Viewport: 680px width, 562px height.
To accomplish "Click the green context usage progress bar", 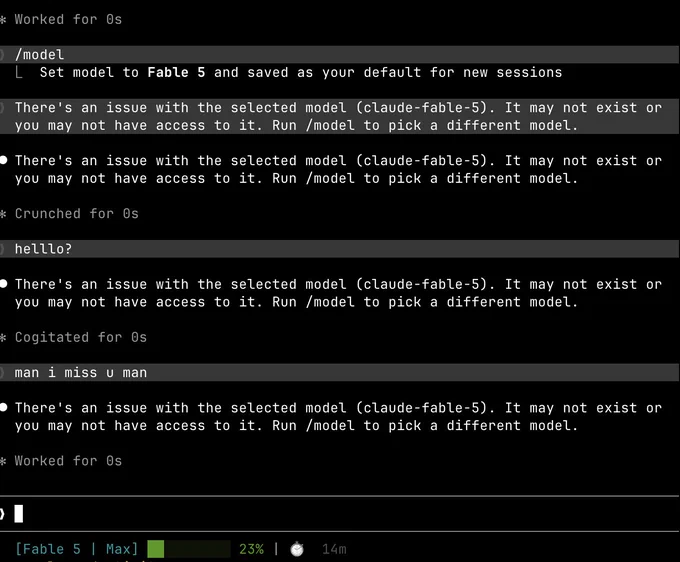I will tap(189, 549).
